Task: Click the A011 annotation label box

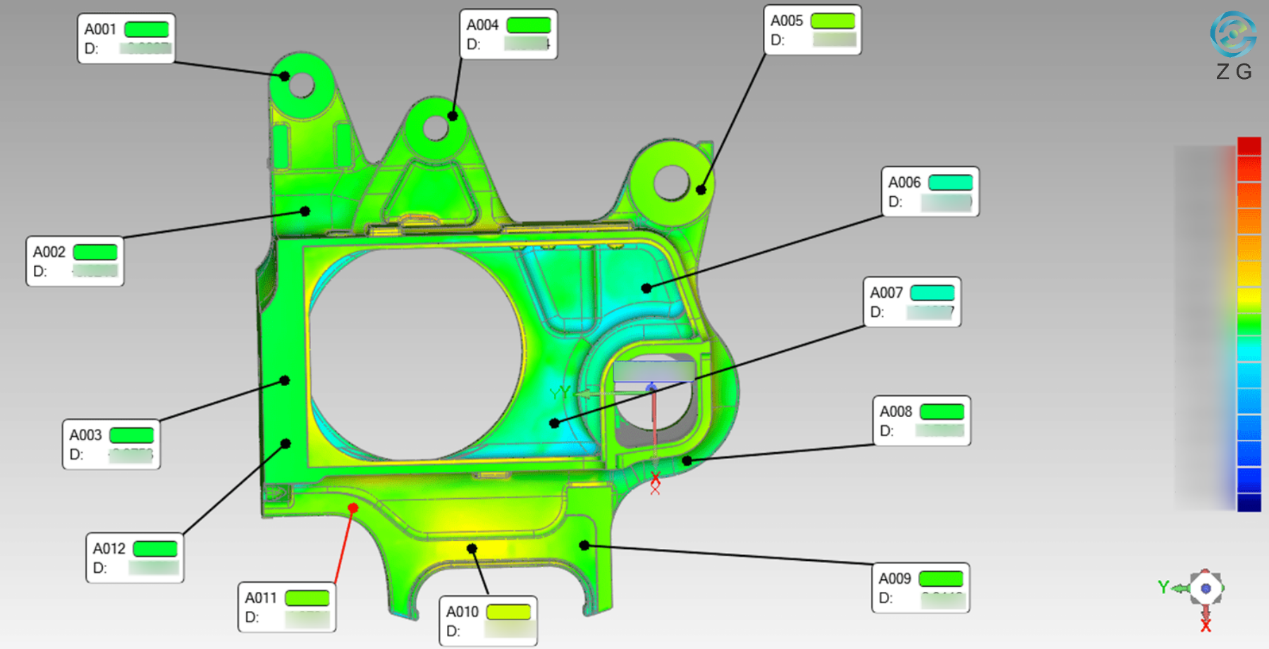Action: [286, 607]
